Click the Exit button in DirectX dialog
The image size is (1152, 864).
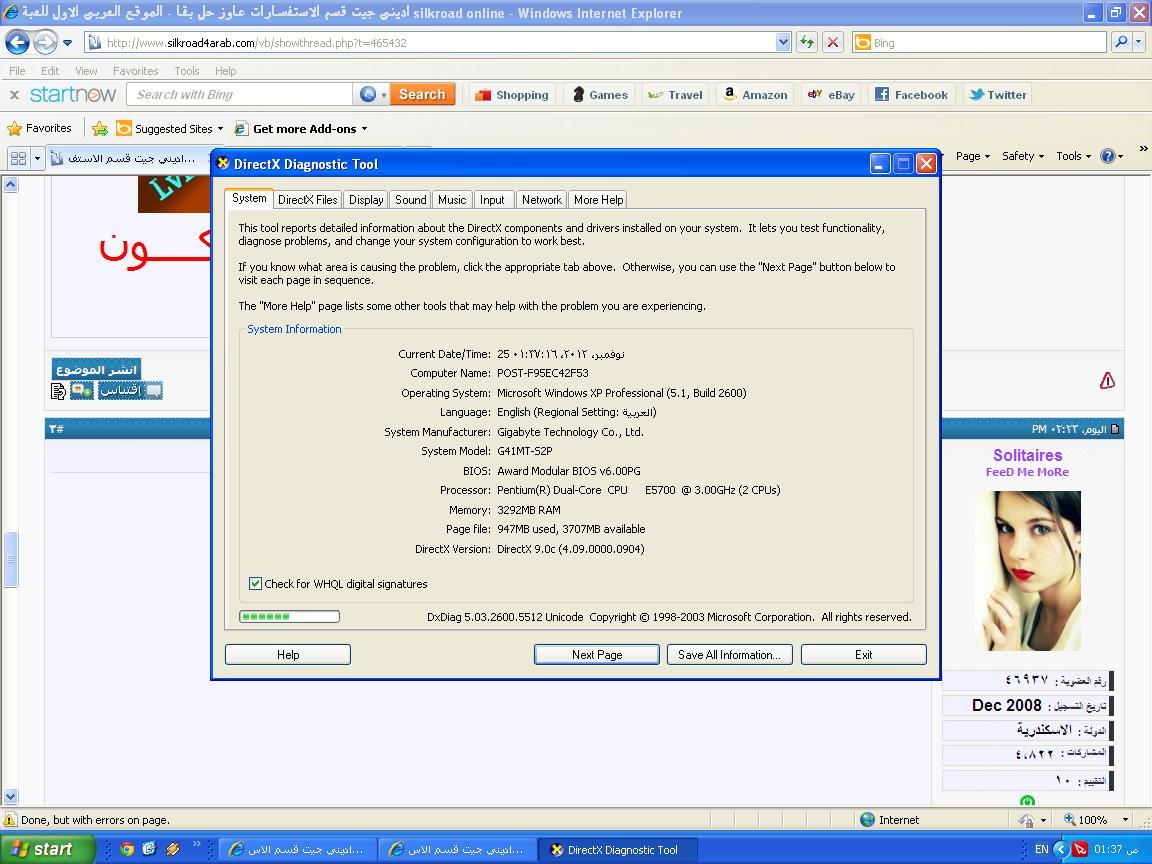coord(864,655)
